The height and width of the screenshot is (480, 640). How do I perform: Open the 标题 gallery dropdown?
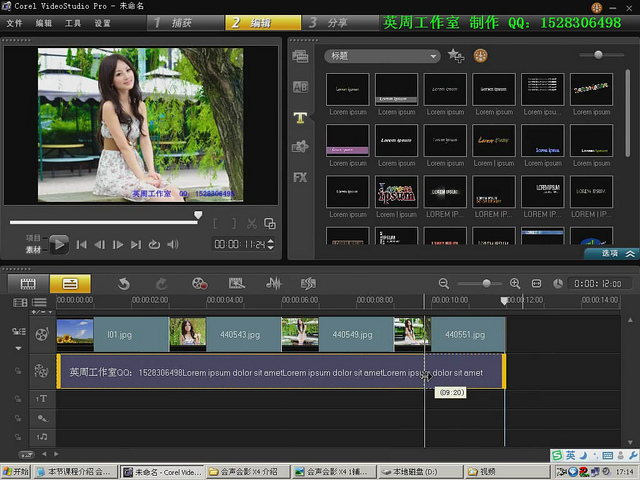(382, 56)
